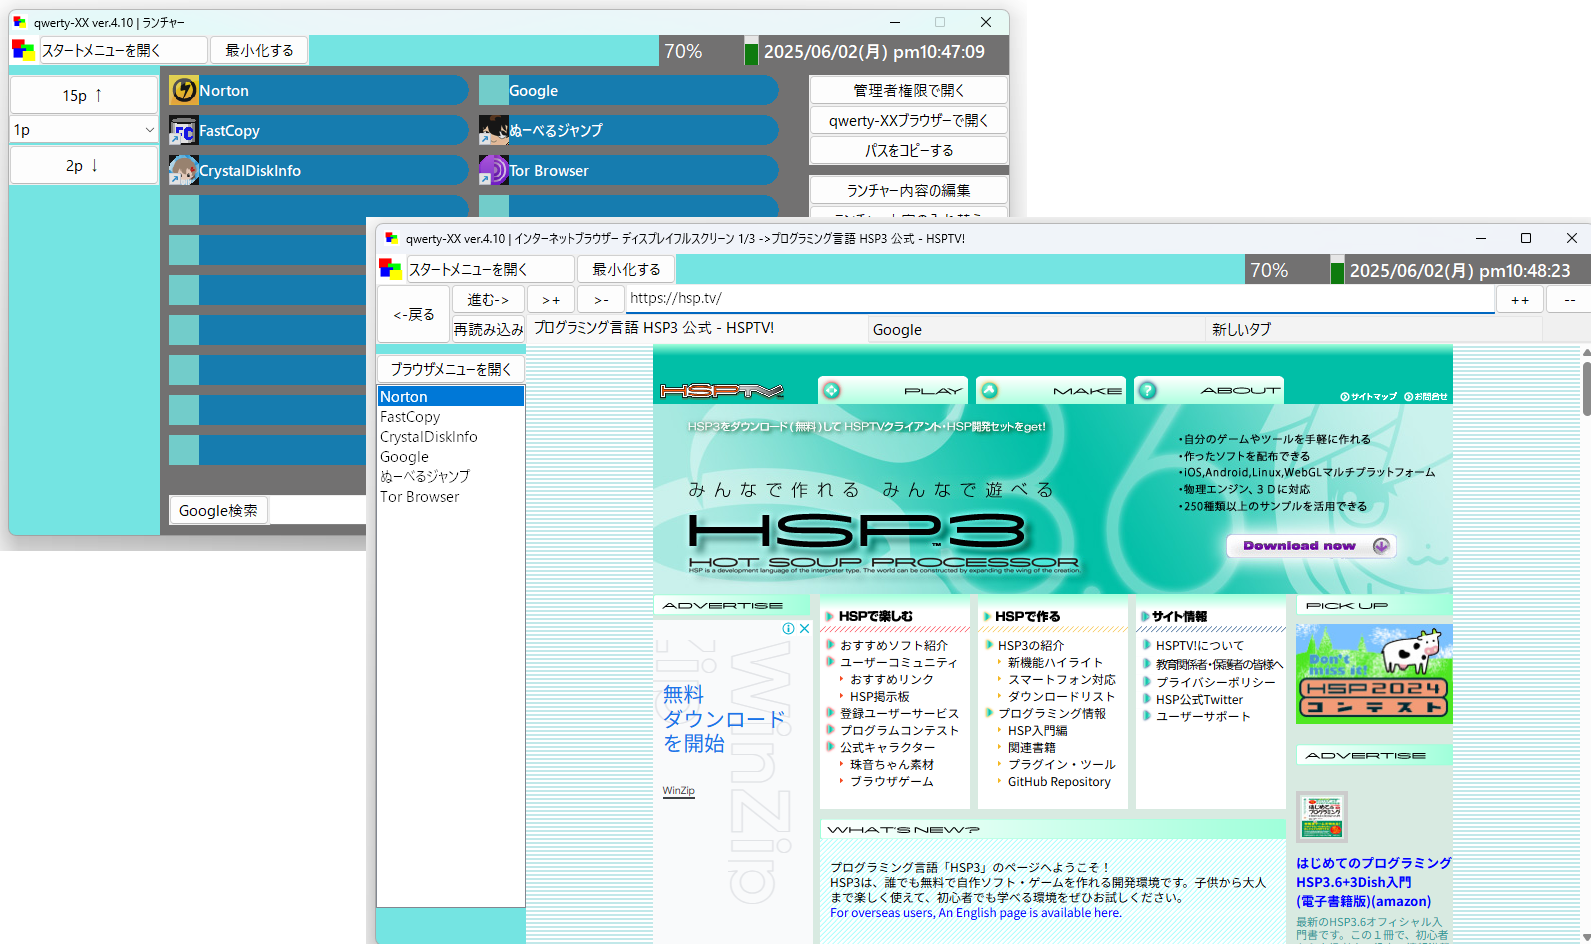Click the ぬーべるジャンプ icon in the launcher
Screen dimensions: 1591x944
click(494, 130)
